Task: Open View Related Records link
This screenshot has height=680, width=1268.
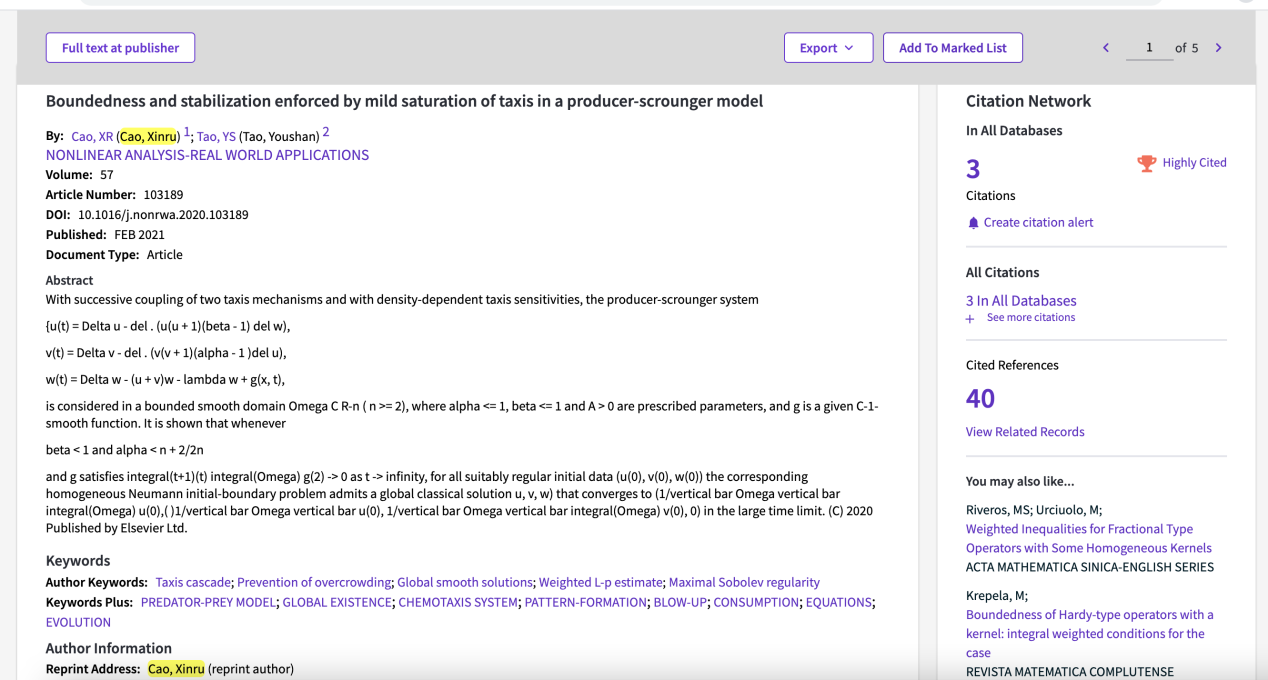Action: [1025, 432]
